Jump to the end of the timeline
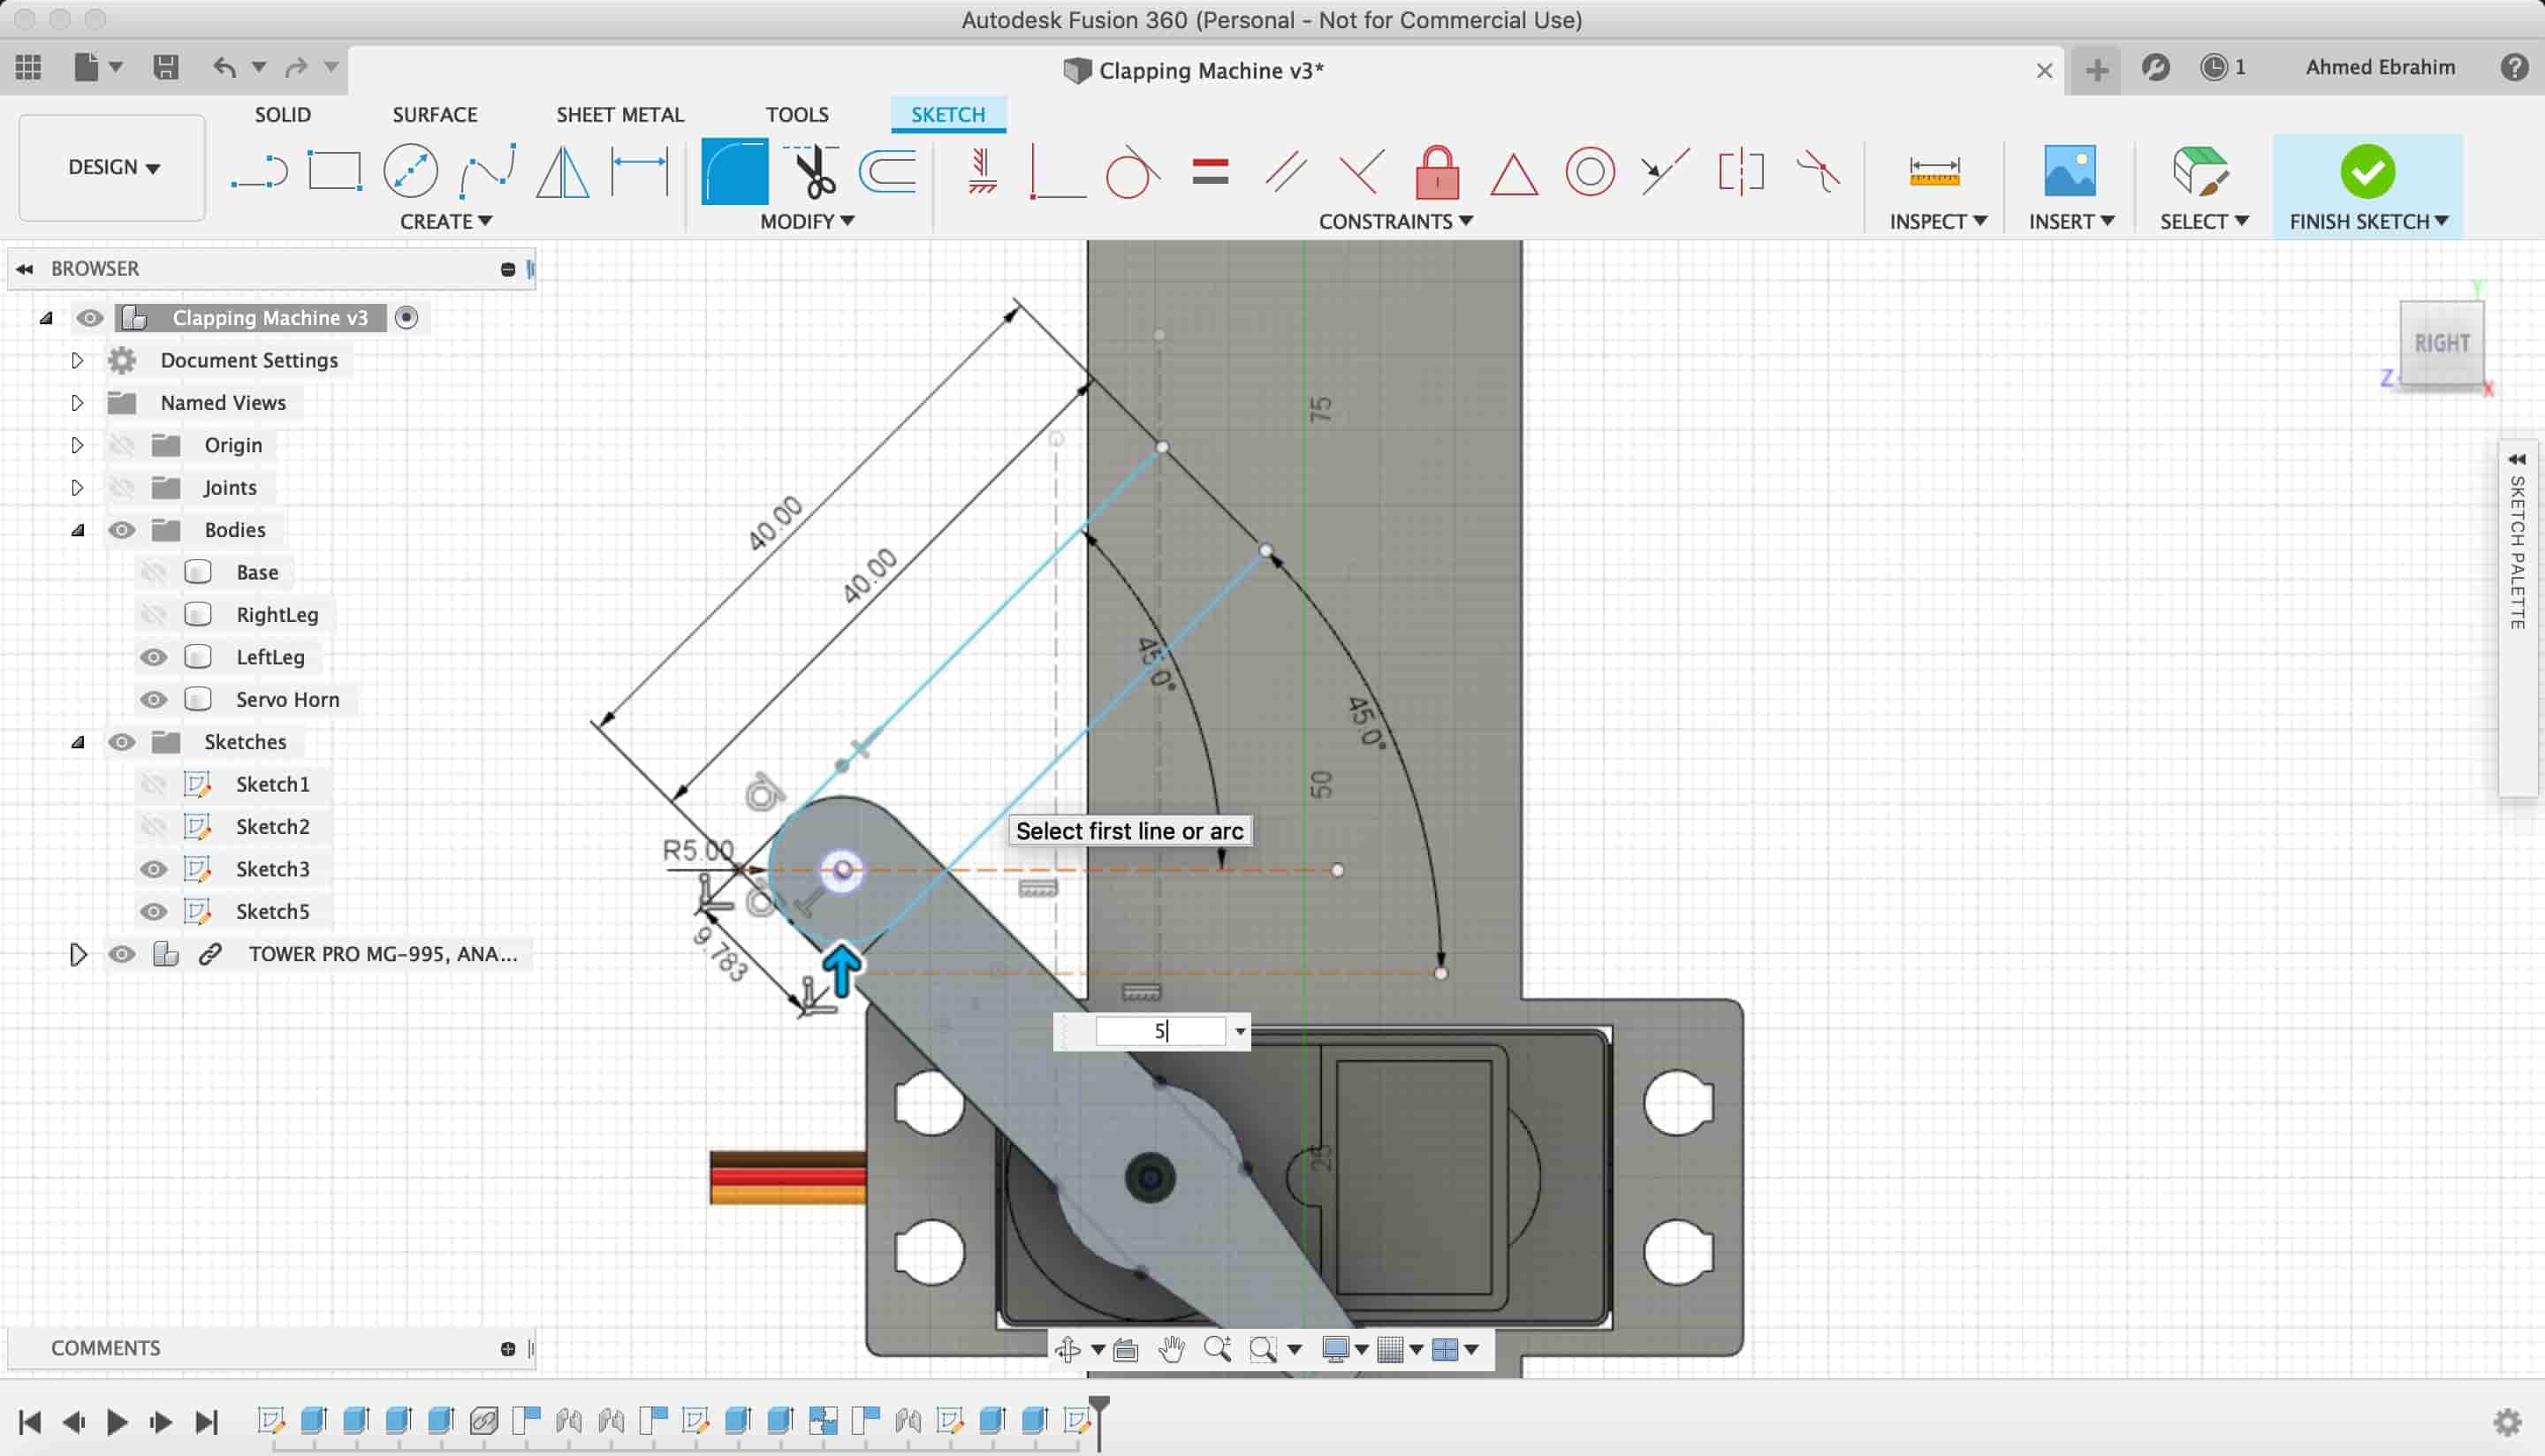This screenshot has width=2545, height=1456. 206,1421
